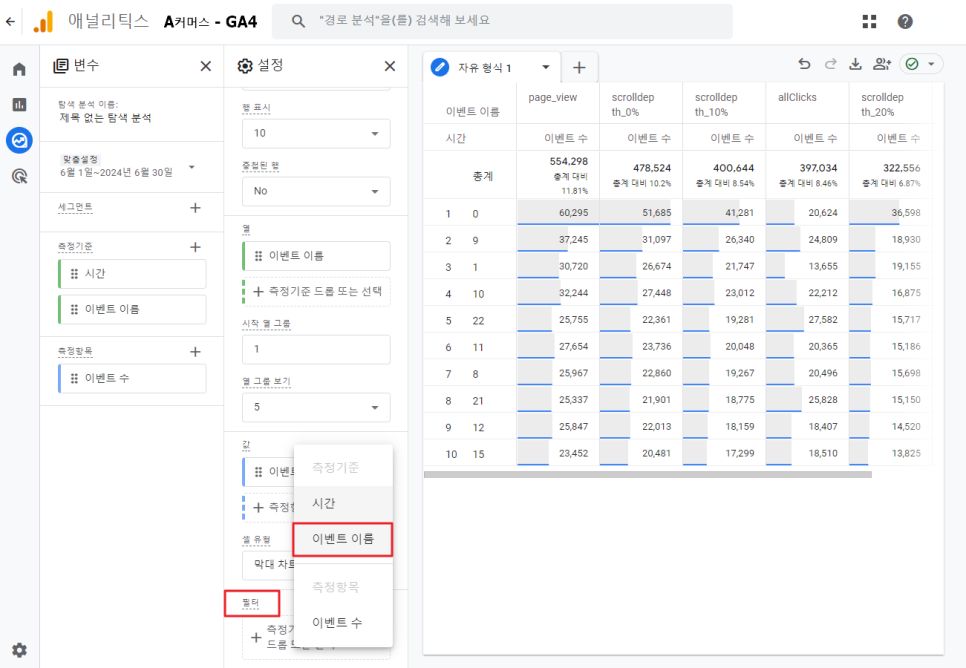Click the page_view column header
This screenshot has width=966, height=668.
553,97
